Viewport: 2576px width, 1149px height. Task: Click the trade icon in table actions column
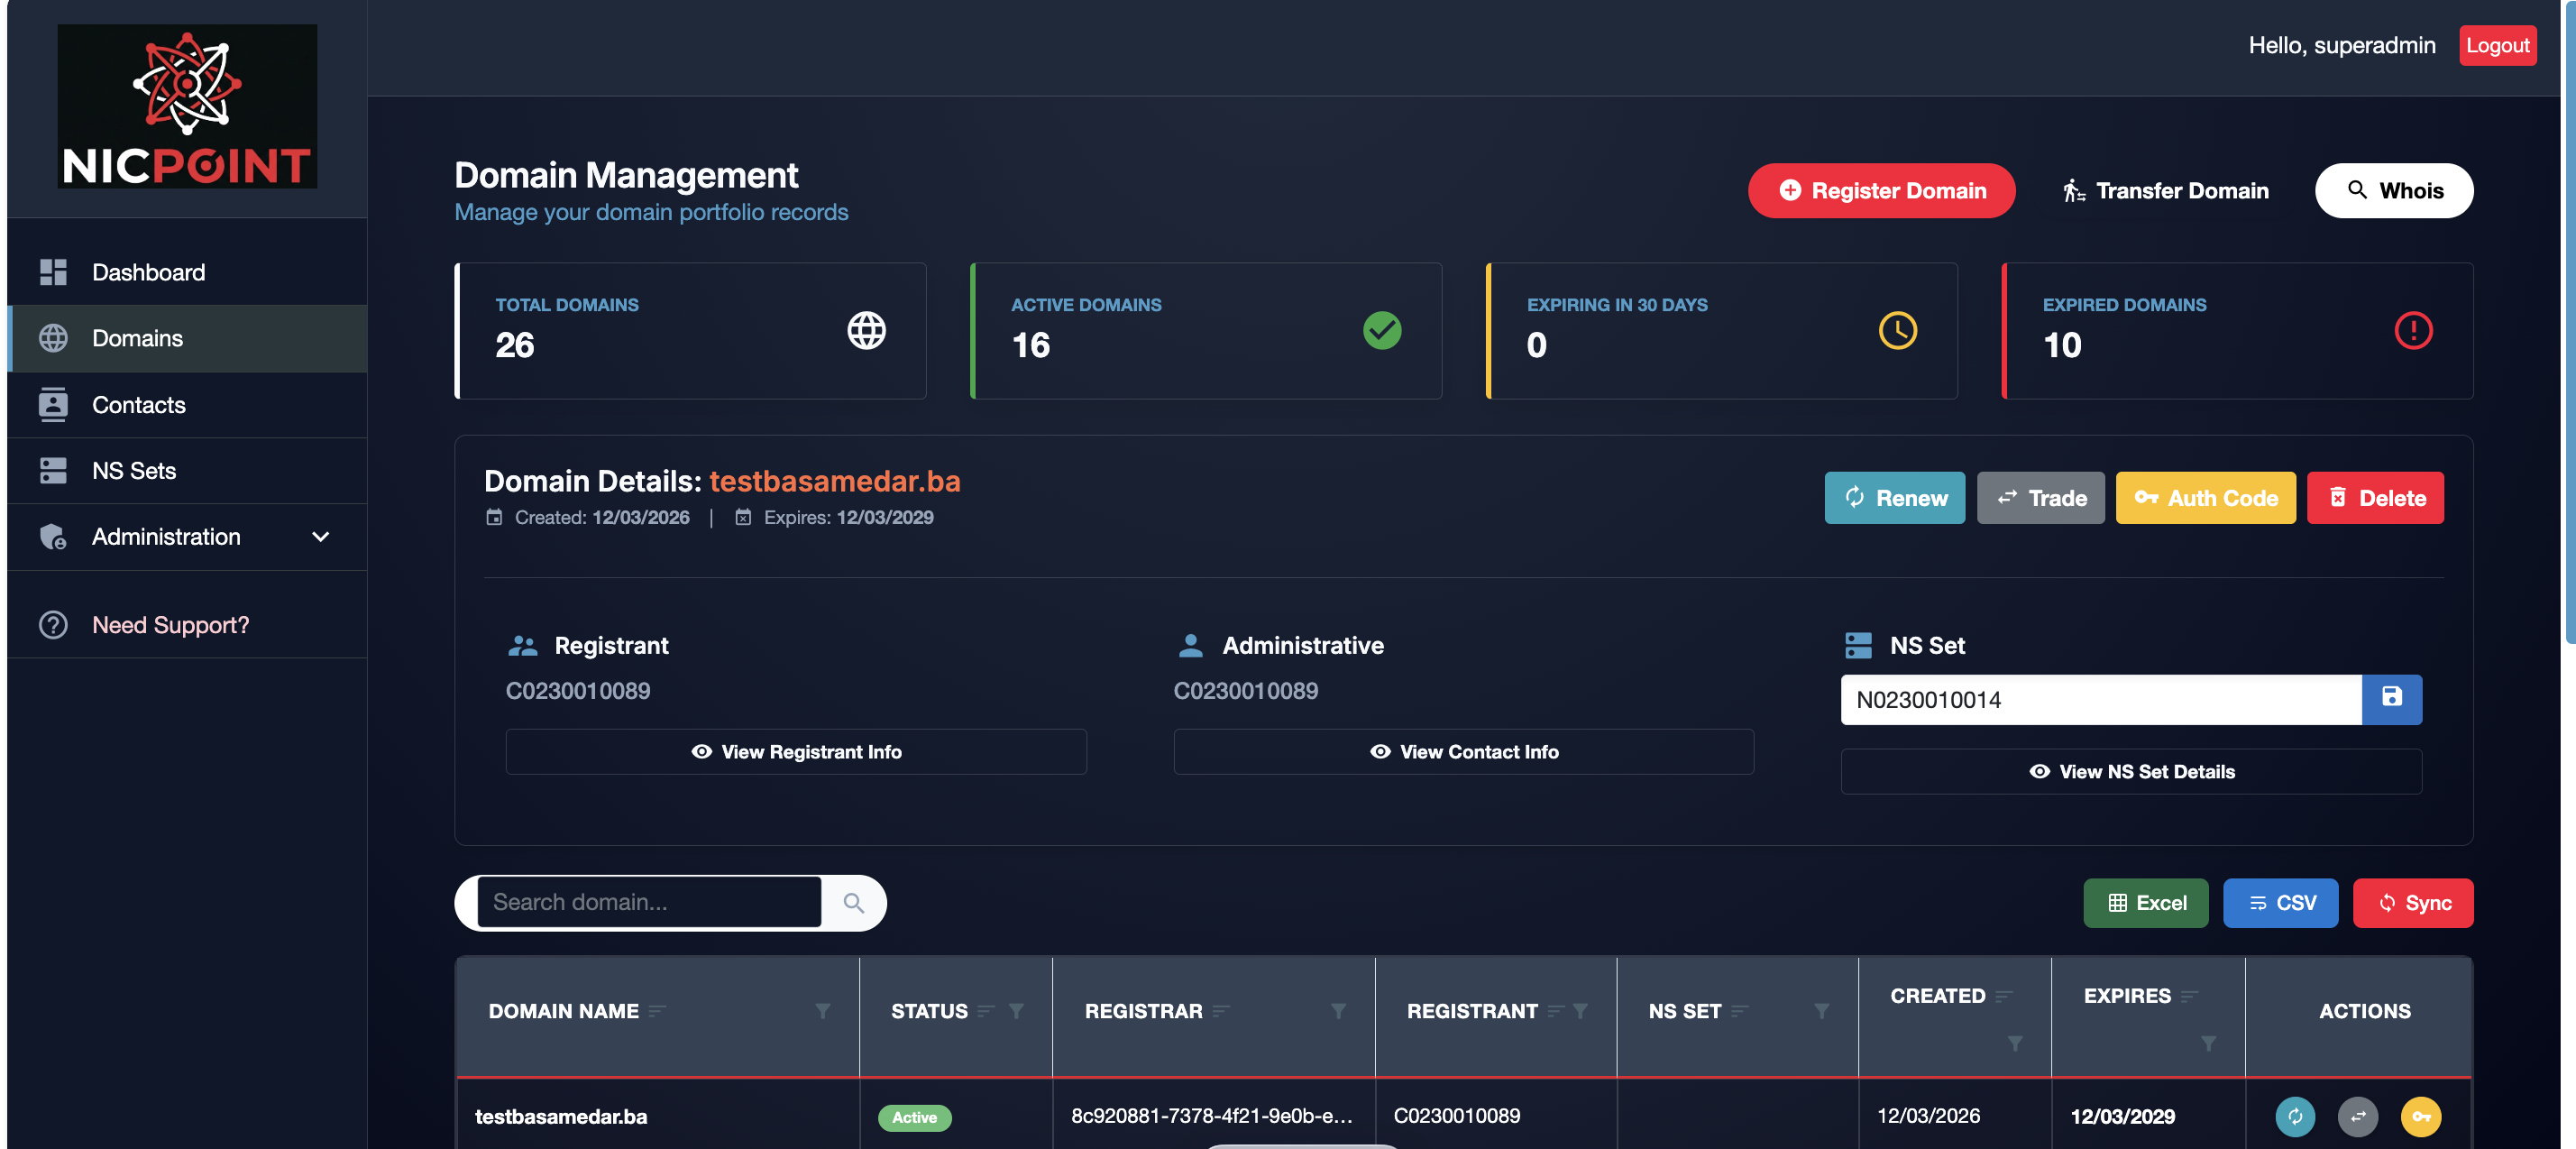click(2357, 1116)
